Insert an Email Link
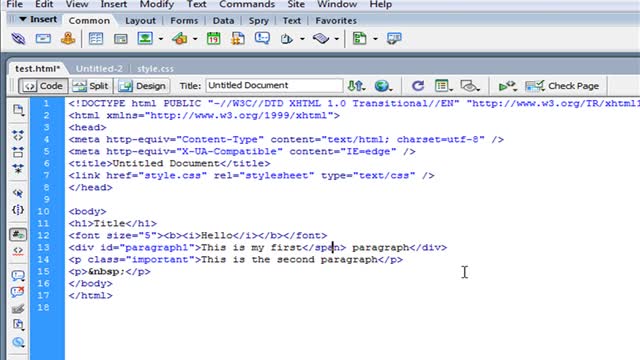This screenshot has width=640, height=360. tap(43, 39)
